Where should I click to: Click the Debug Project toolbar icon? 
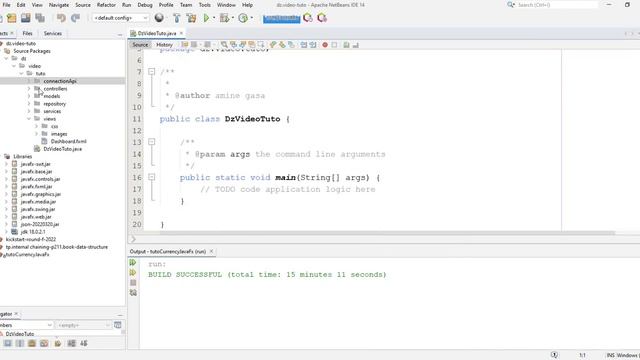224,18
